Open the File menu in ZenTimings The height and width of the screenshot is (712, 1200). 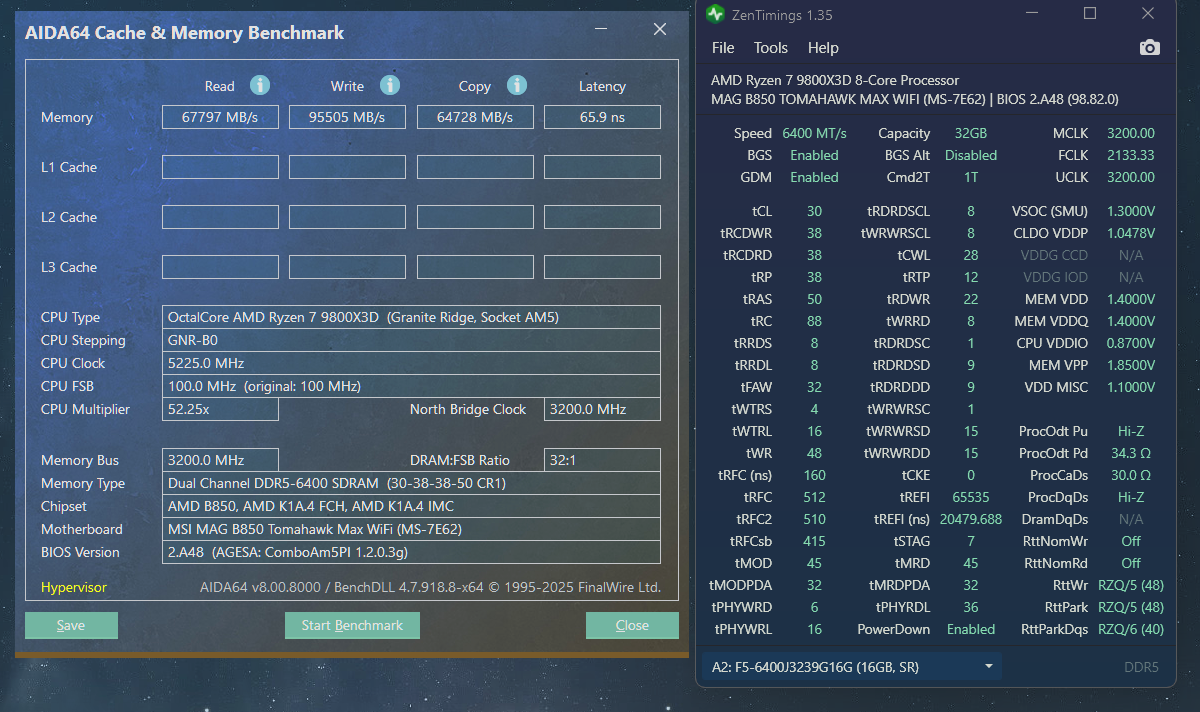pos(723,48)
